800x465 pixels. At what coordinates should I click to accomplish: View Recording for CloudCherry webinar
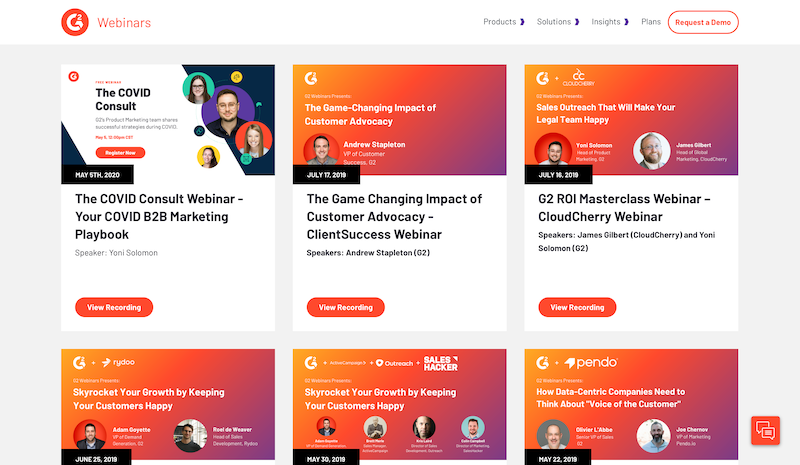tap(577, 307)
